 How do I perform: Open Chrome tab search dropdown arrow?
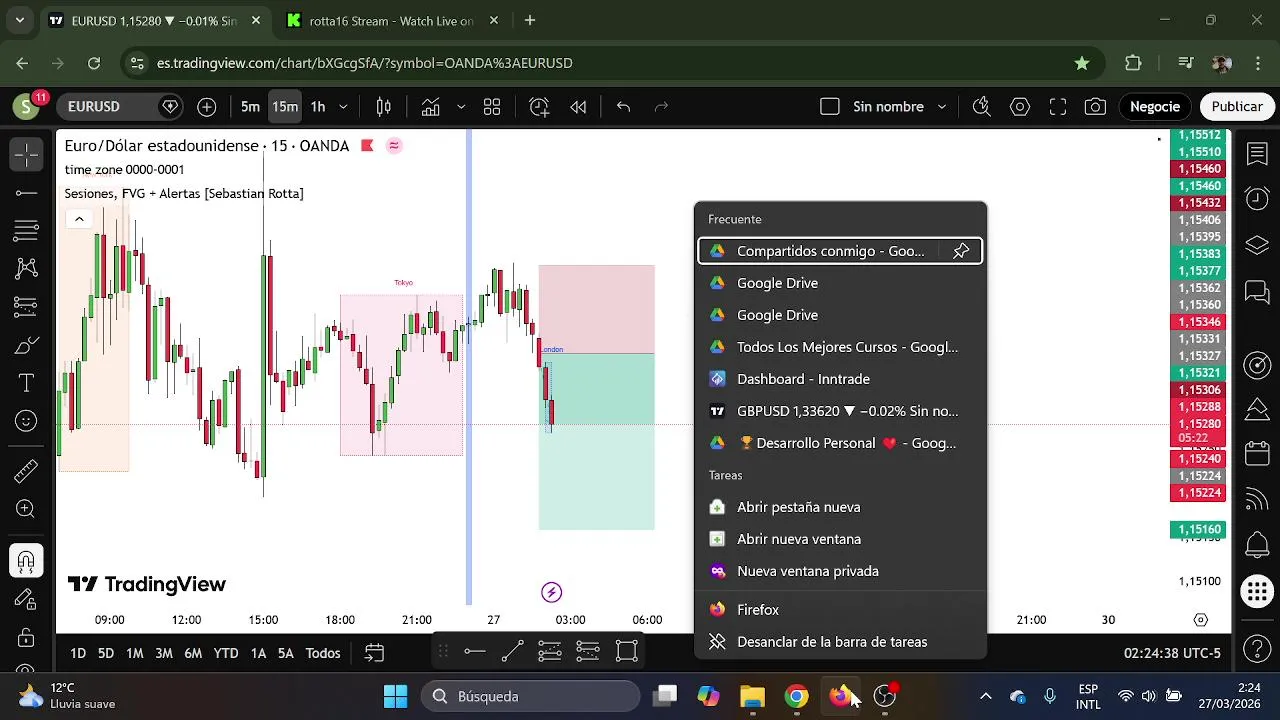pyautogui.click(x=19, y=20)
